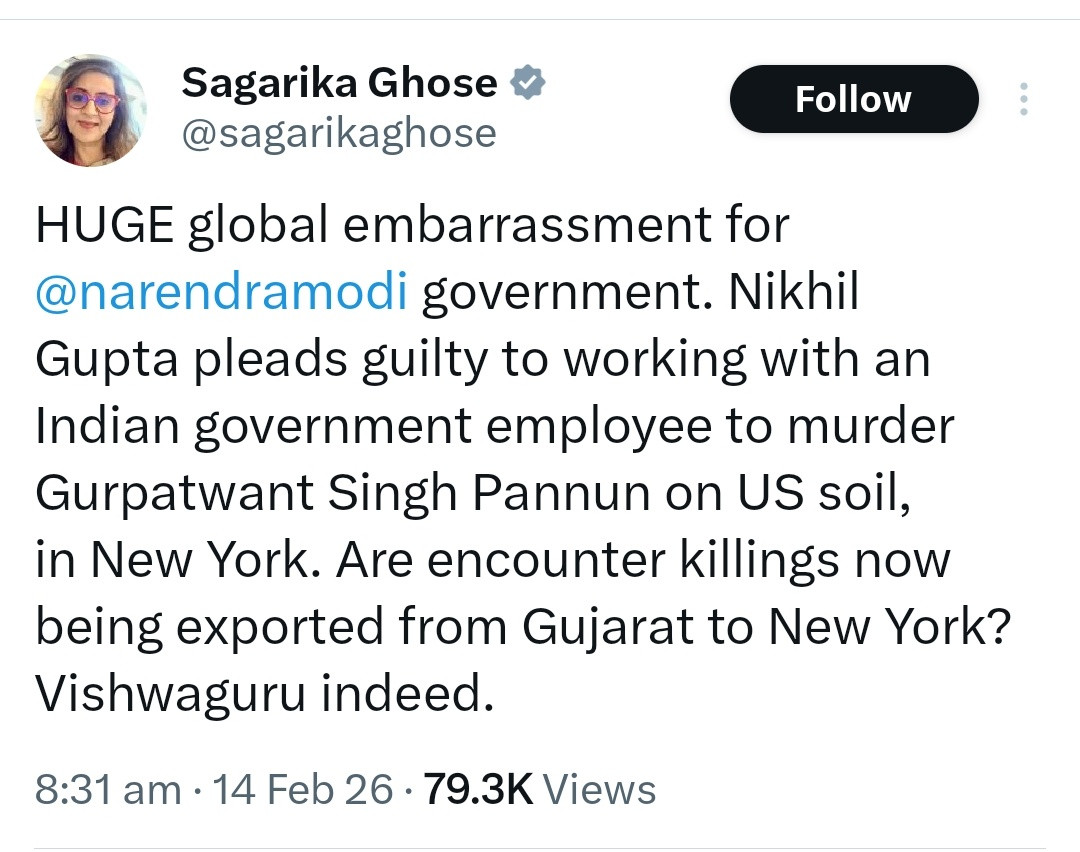Click "Vishwaguru indeed." at the tweet's end
The image size is (1080, 852).
click(x=265, y=693)
